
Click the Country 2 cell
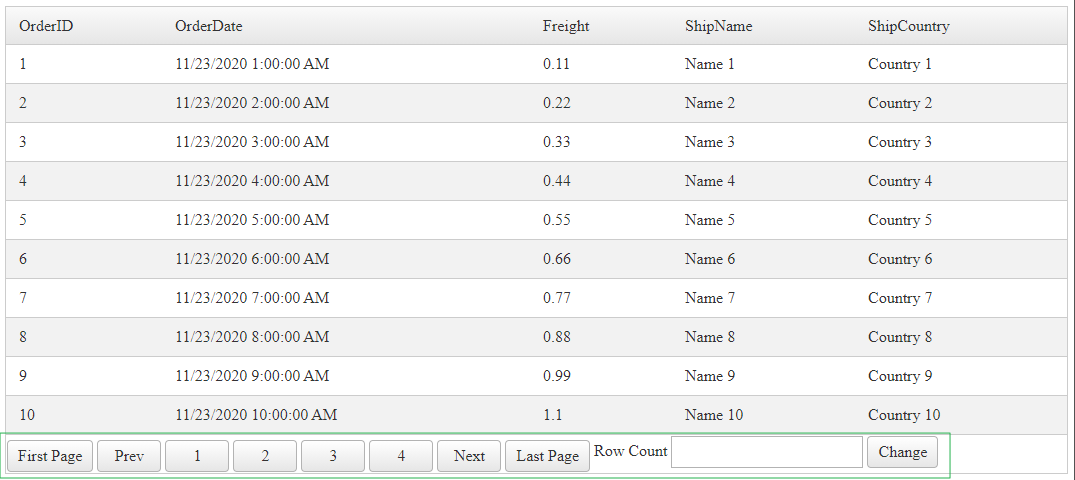coord(900,103)
